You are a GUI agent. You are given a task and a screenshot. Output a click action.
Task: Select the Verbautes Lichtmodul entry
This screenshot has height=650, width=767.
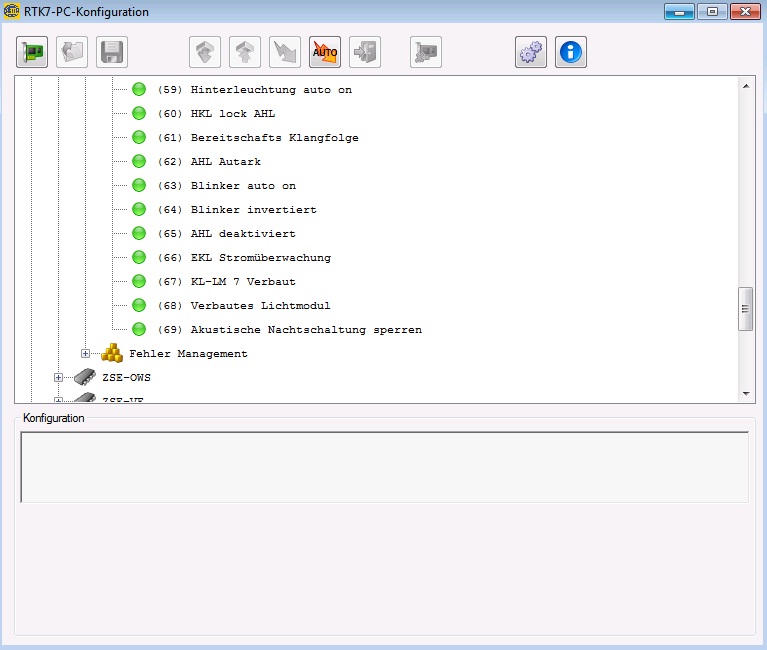260,306
